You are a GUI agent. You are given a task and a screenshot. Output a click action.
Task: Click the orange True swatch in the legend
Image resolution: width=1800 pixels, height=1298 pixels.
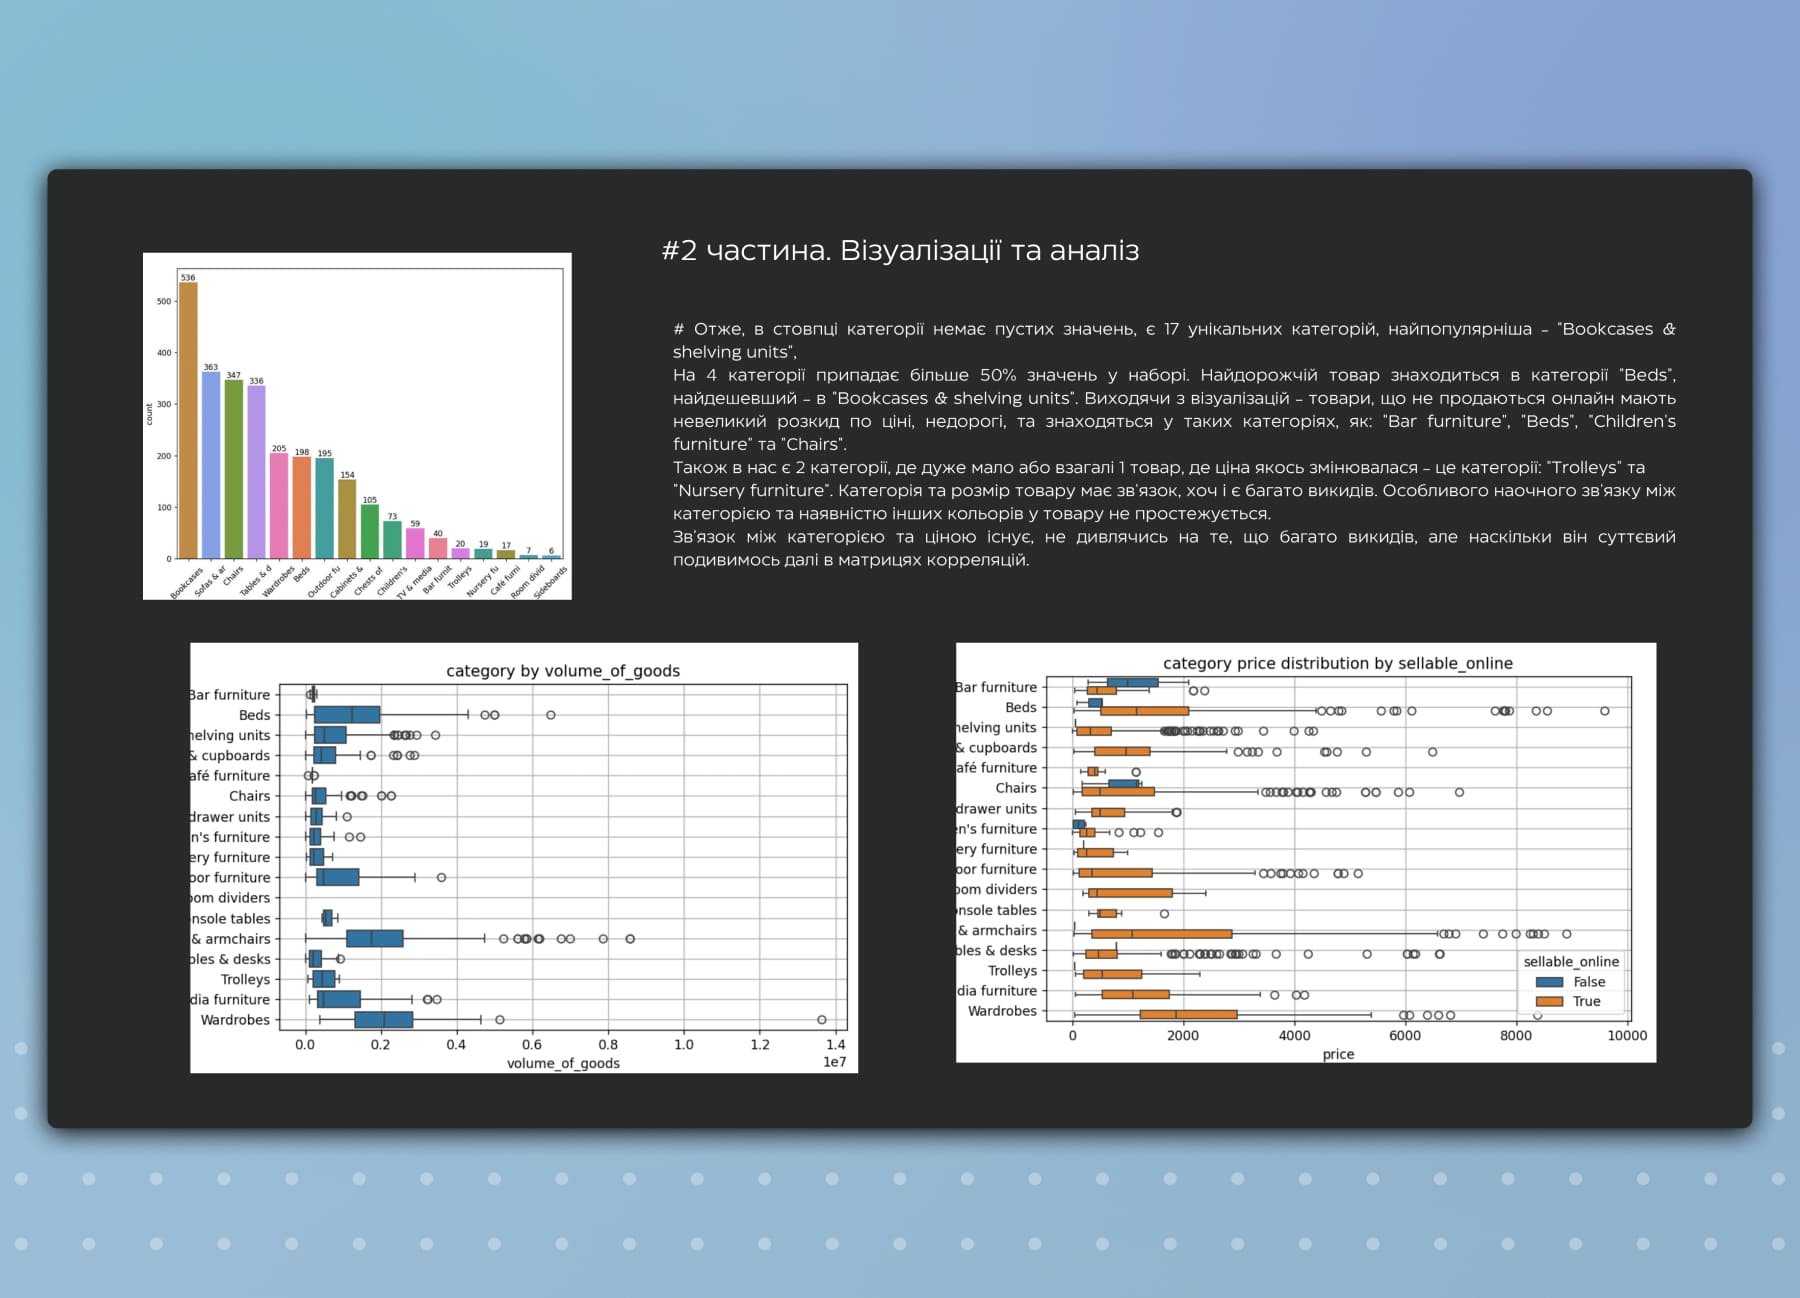pos(1549,1001)
